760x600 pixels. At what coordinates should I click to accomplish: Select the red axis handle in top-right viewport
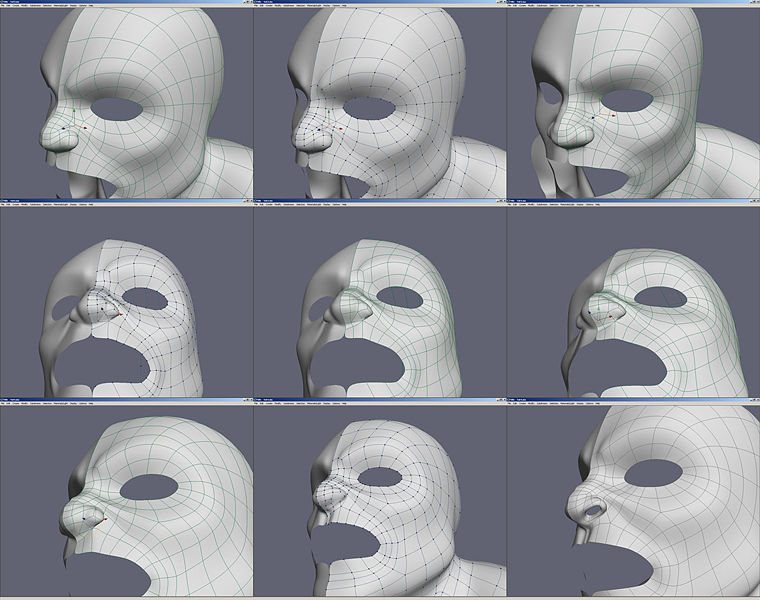[614, 115]
